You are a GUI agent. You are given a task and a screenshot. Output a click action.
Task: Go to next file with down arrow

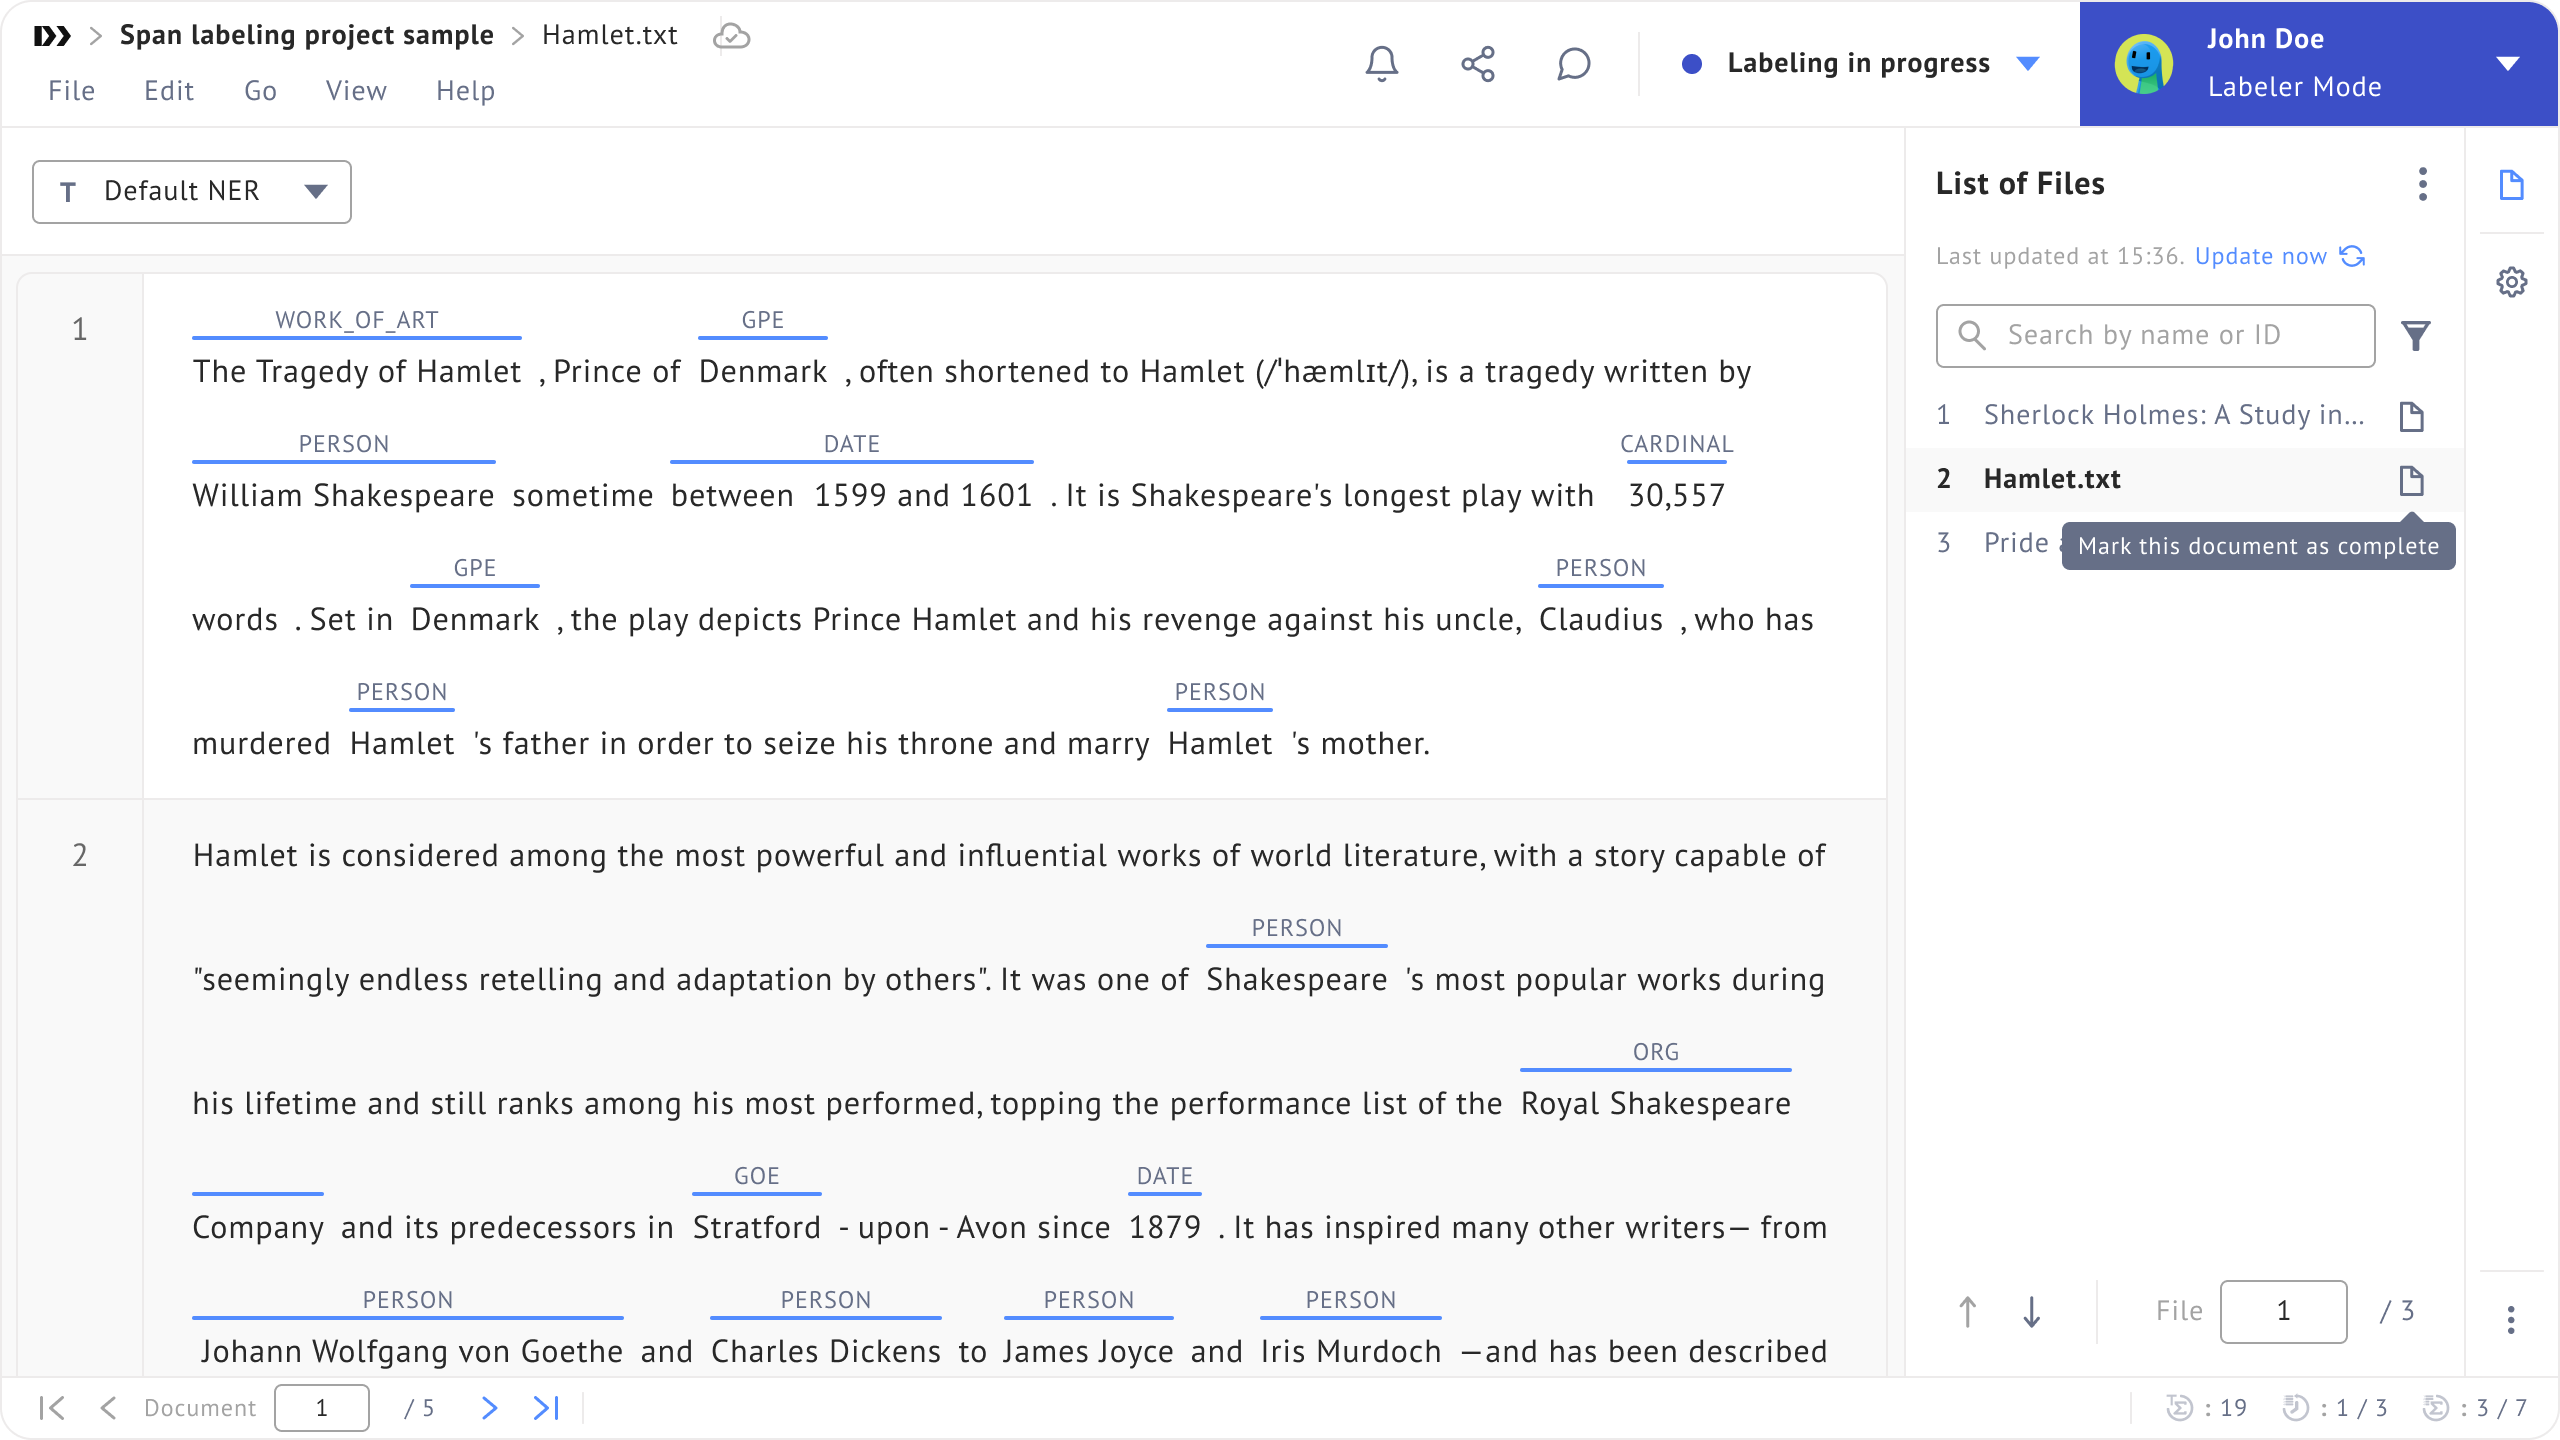[2031, 1311]
